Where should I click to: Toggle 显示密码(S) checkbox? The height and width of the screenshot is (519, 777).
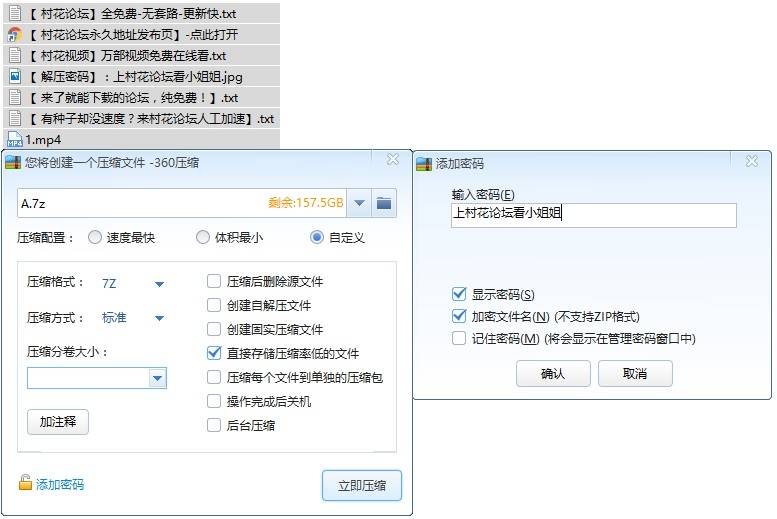click(x=459, y=294)
